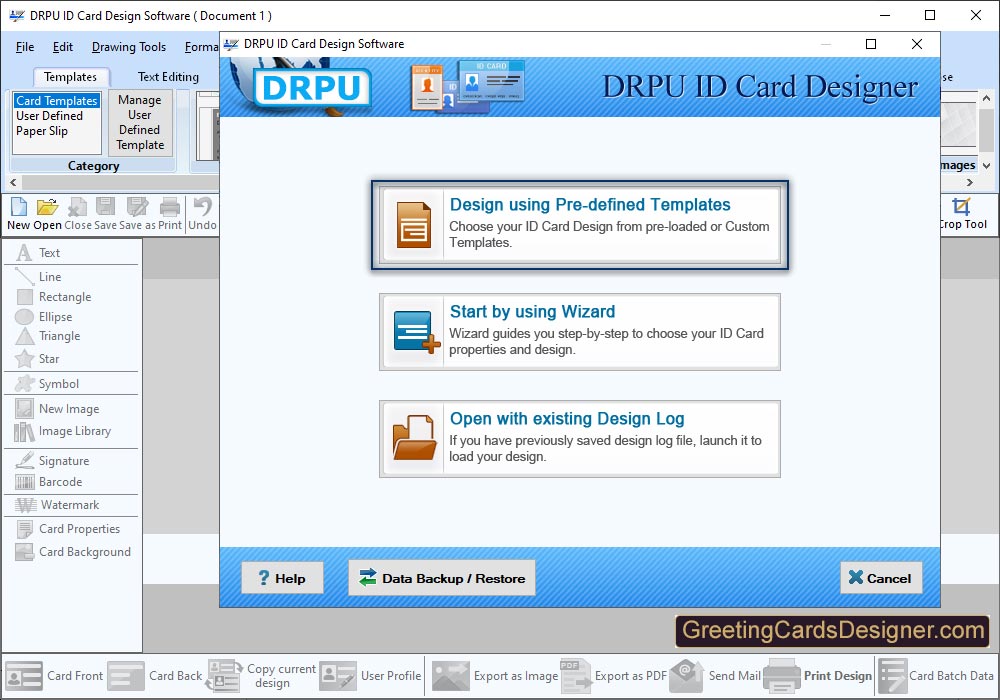Open User Profile

371,676
